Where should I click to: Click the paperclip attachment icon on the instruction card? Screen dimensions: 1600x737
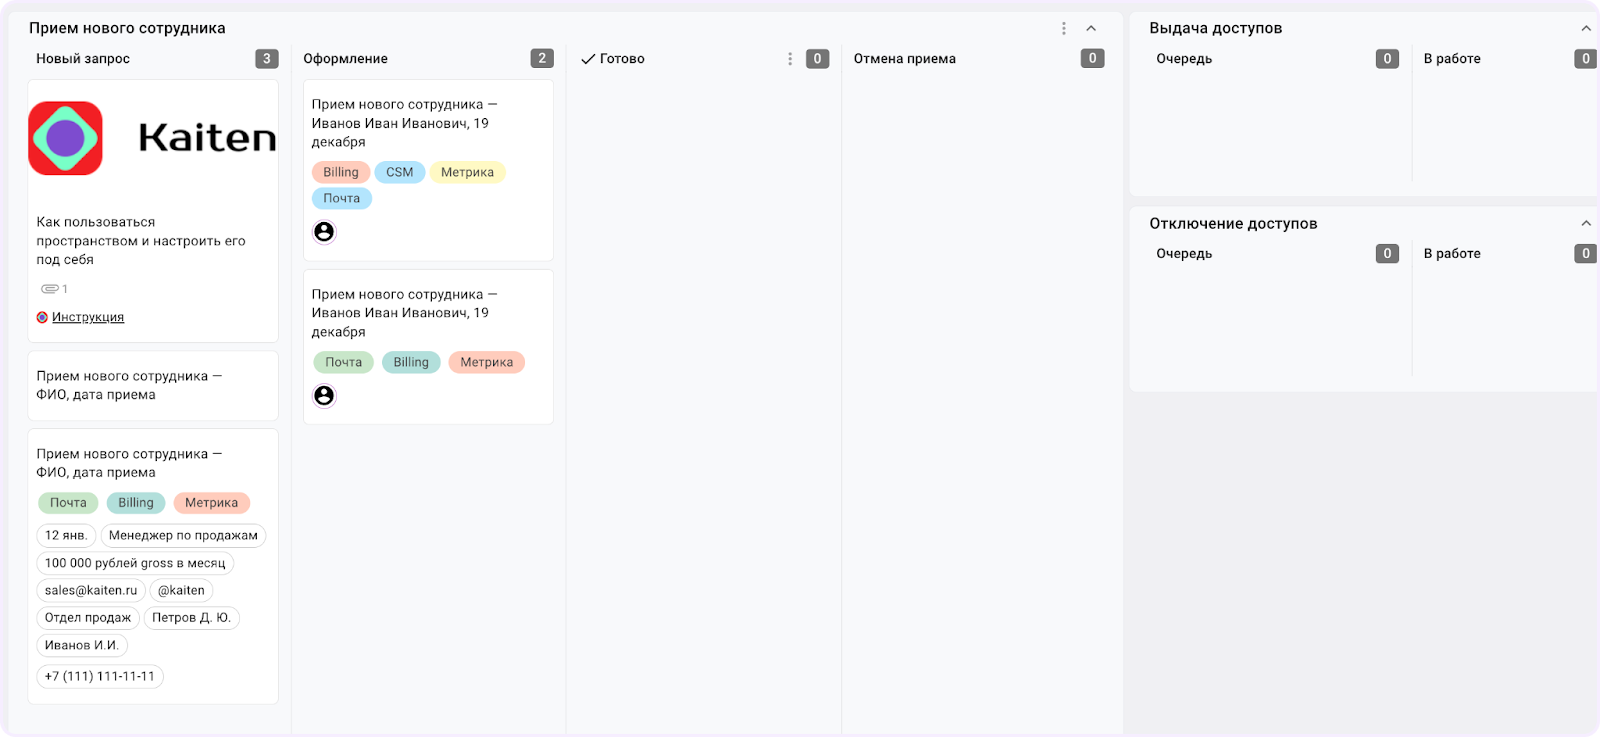49,289
